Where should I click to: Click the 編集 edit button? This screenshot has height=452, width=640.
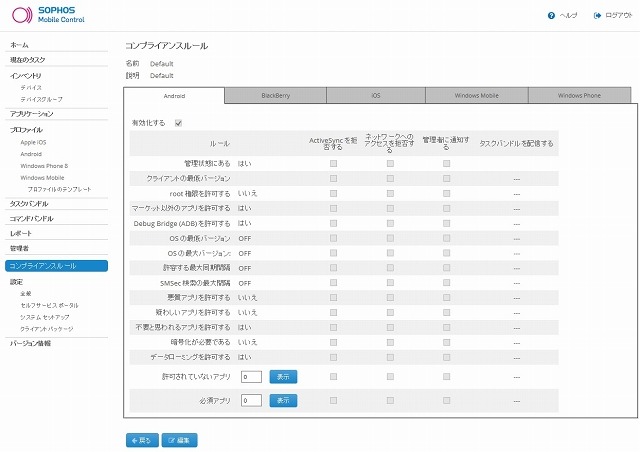(180, 440)
